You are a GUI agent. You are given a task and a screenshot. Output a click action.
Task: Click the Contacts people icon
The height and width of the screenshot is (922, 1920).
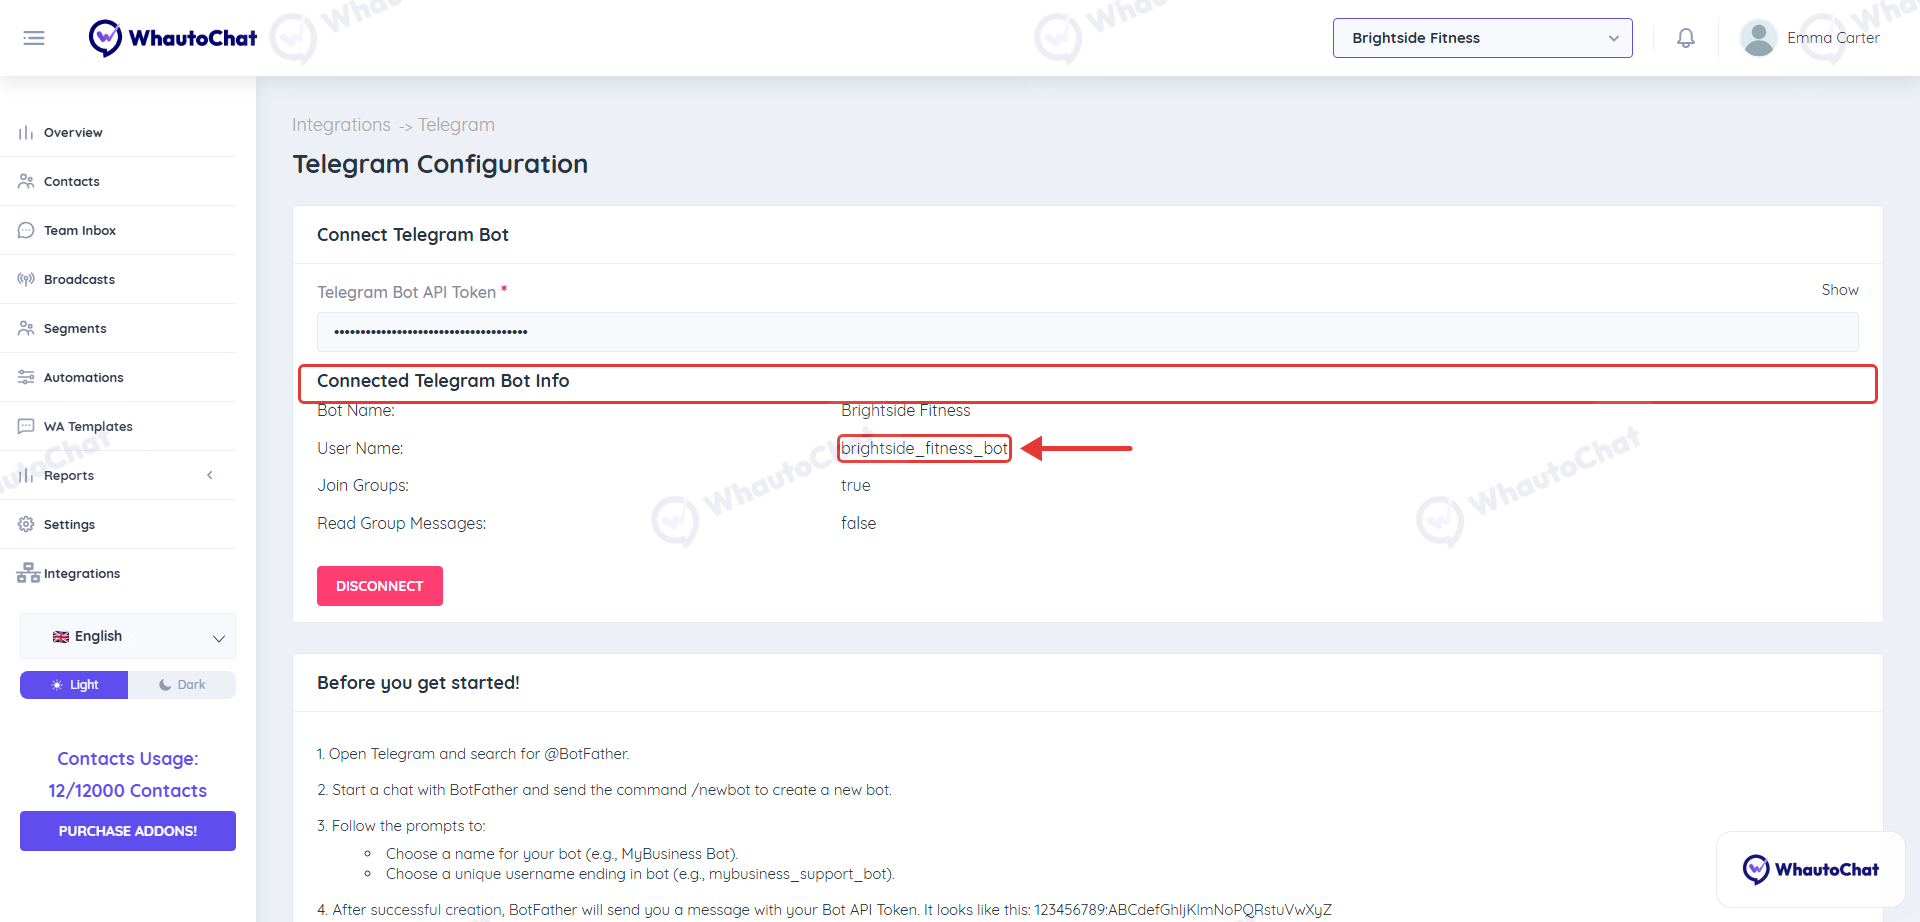pos(26,182)
